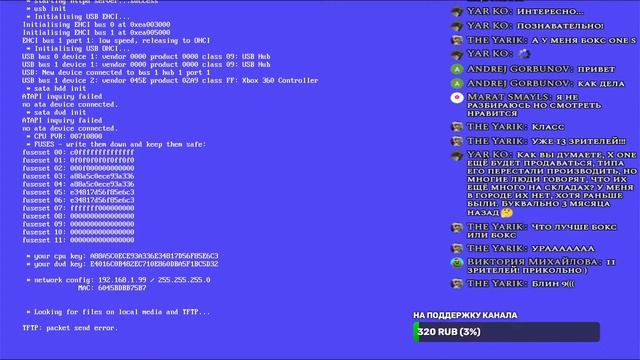Click the 'fuseset 00' line
This screenshot has height=360, width=640.
tap(78, 152)
